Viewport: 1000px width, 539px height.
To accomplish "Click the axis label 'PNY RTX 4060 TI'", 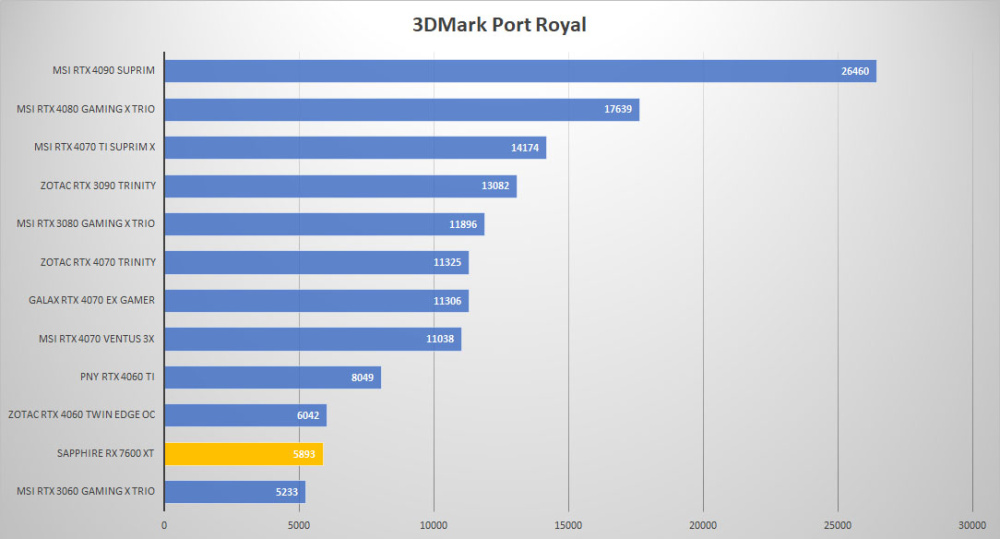I will click(117, 376).
